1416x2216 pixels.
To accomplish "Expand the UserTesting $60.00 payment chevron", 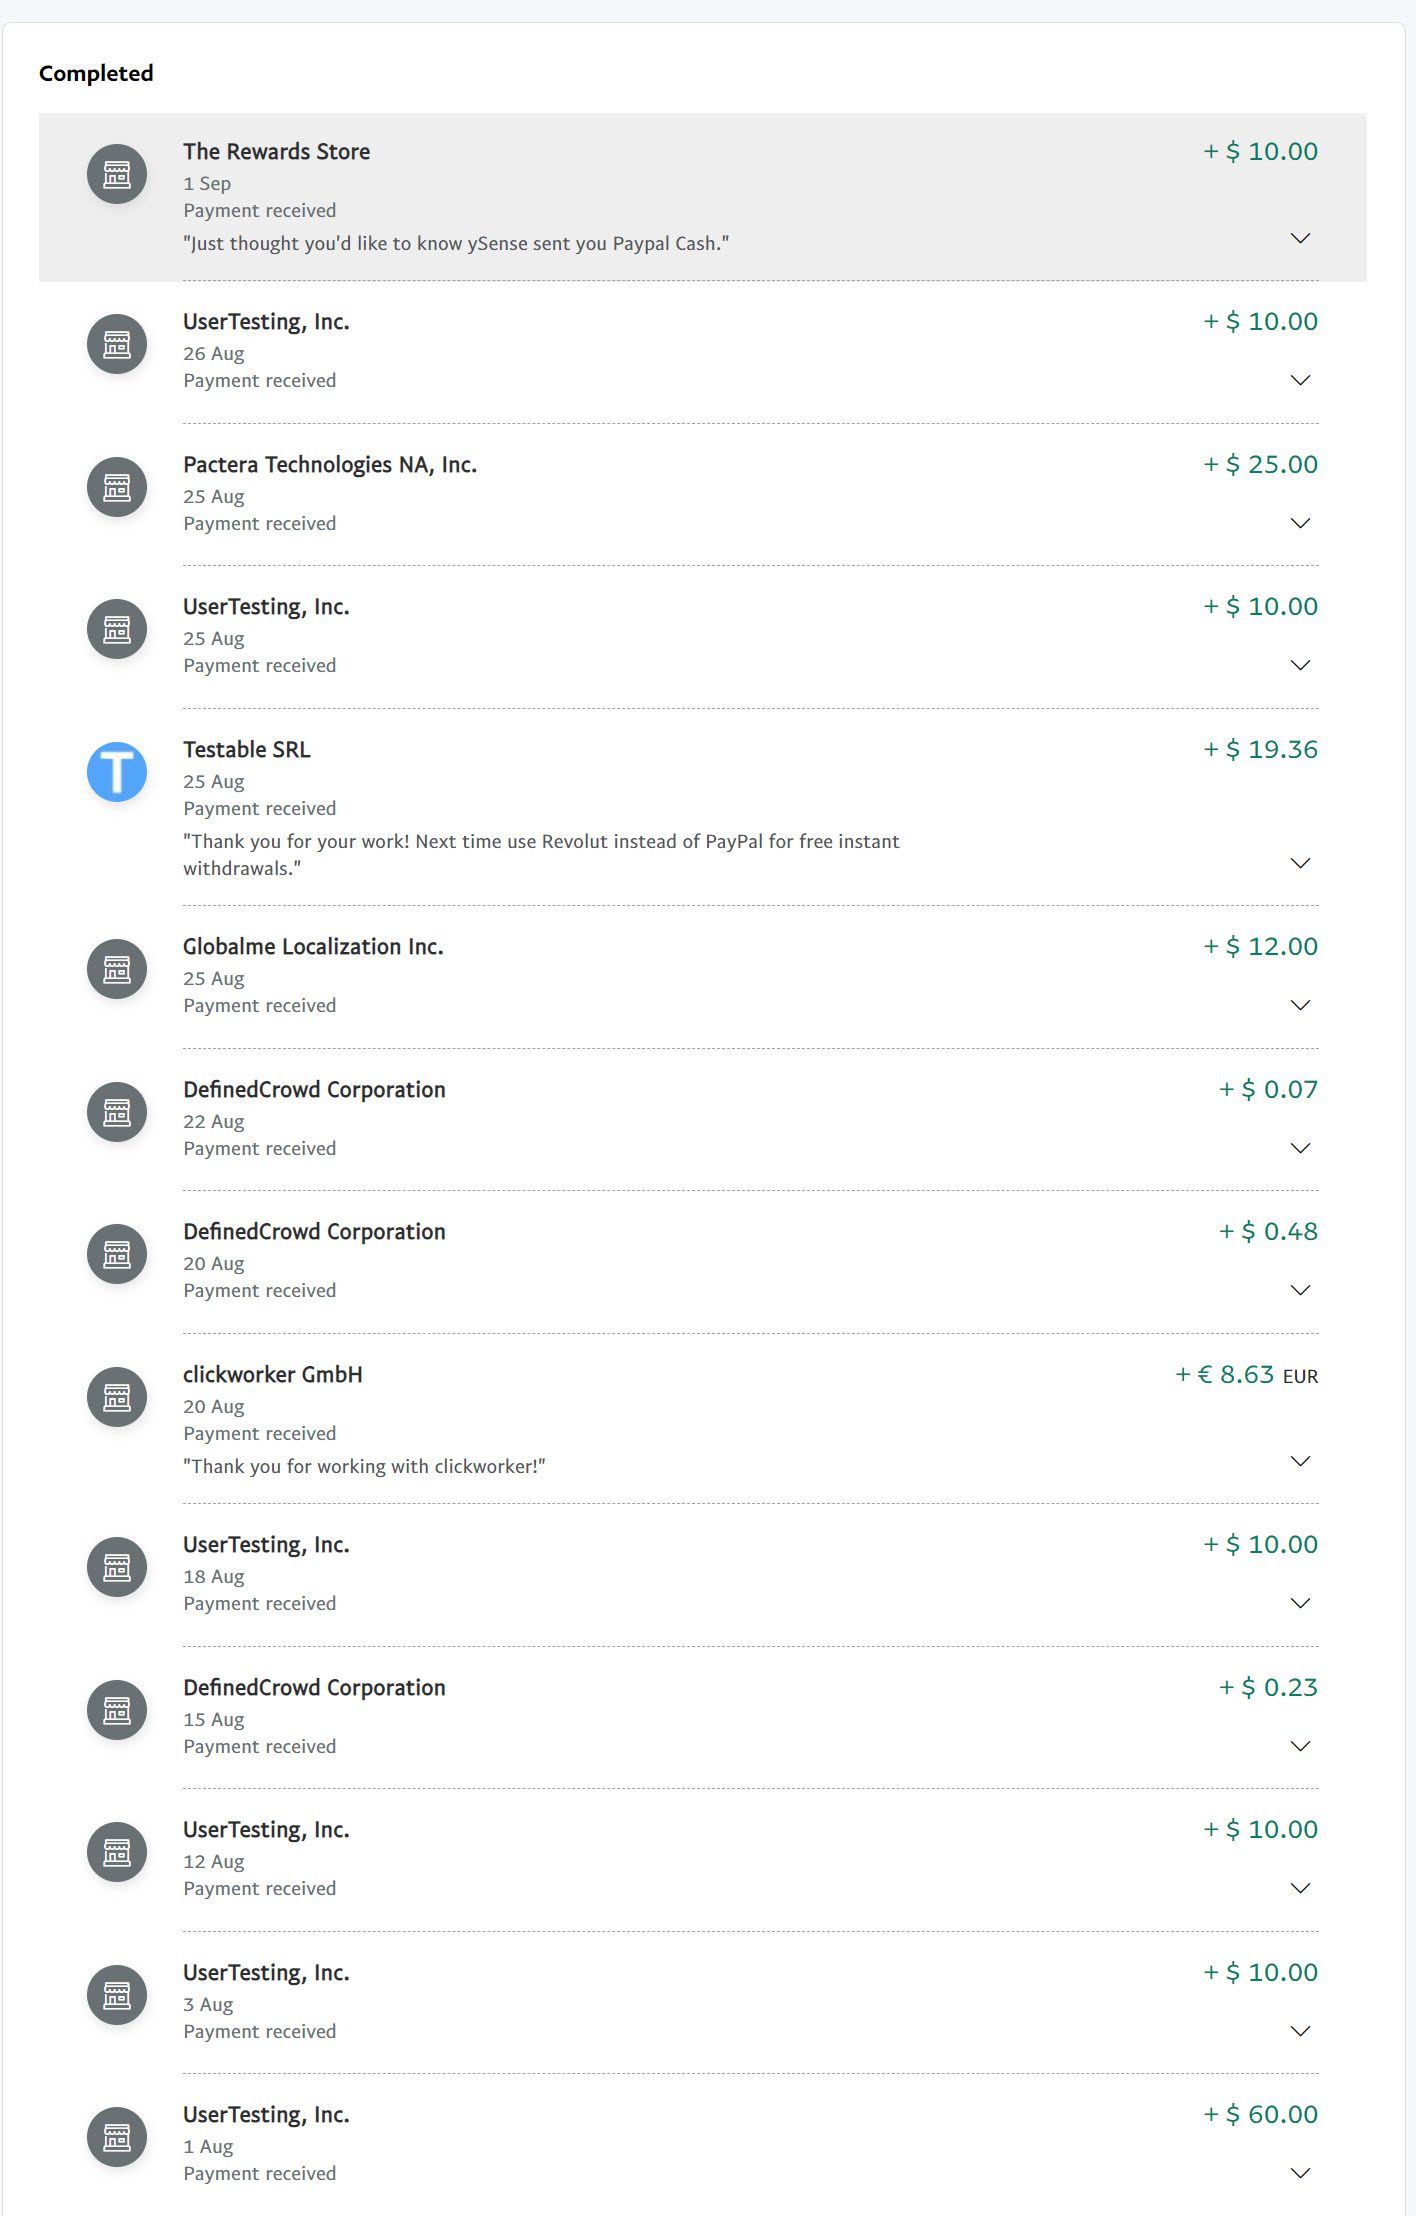I will point(1300,2173).
